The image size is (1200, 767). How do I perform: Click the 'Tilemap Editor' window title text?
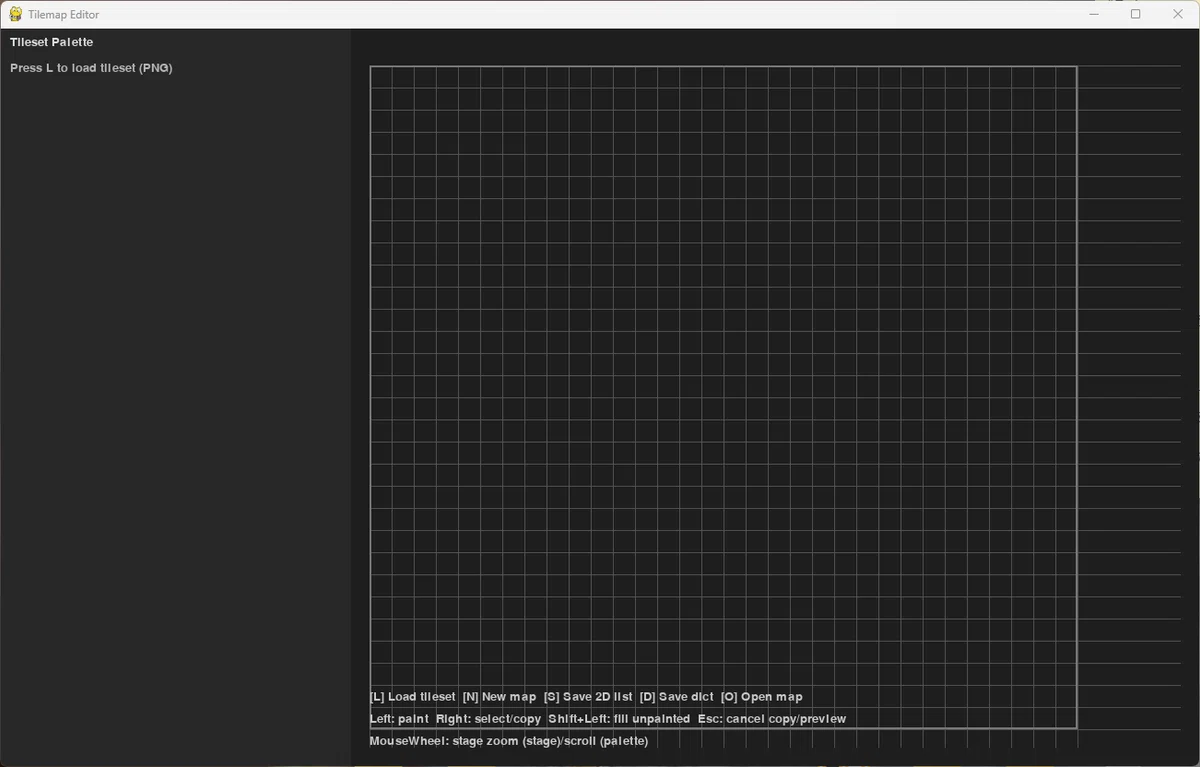(64, 15)
